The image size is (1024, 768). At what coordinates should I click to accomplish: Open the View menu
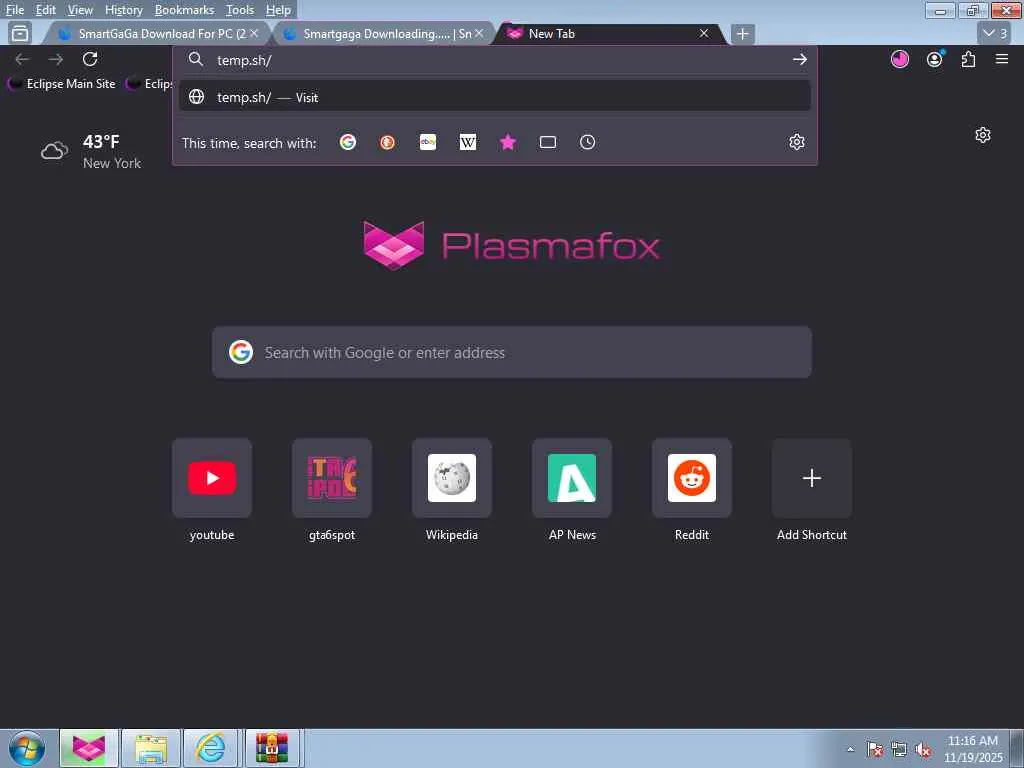pyautogui.click(x=80, y=10)
